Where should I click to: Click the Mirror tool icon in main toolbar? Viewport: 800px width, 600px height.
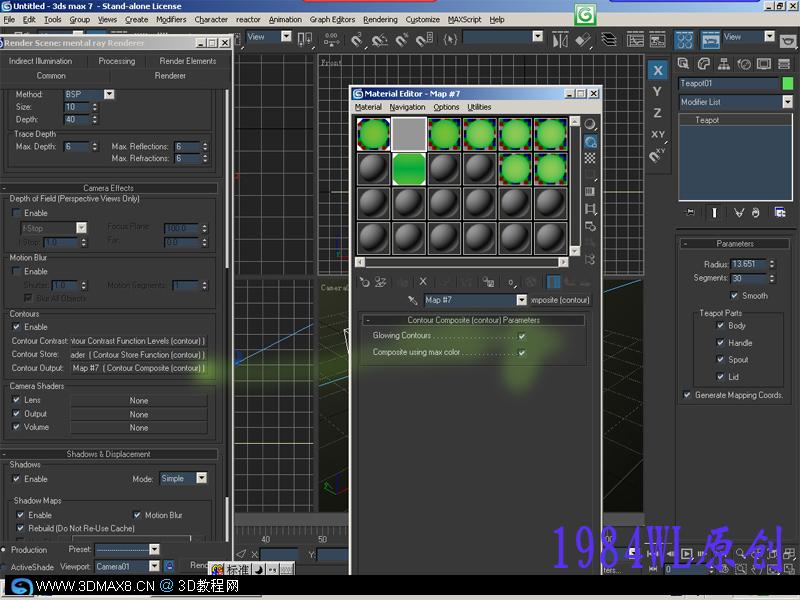(560, 40)
